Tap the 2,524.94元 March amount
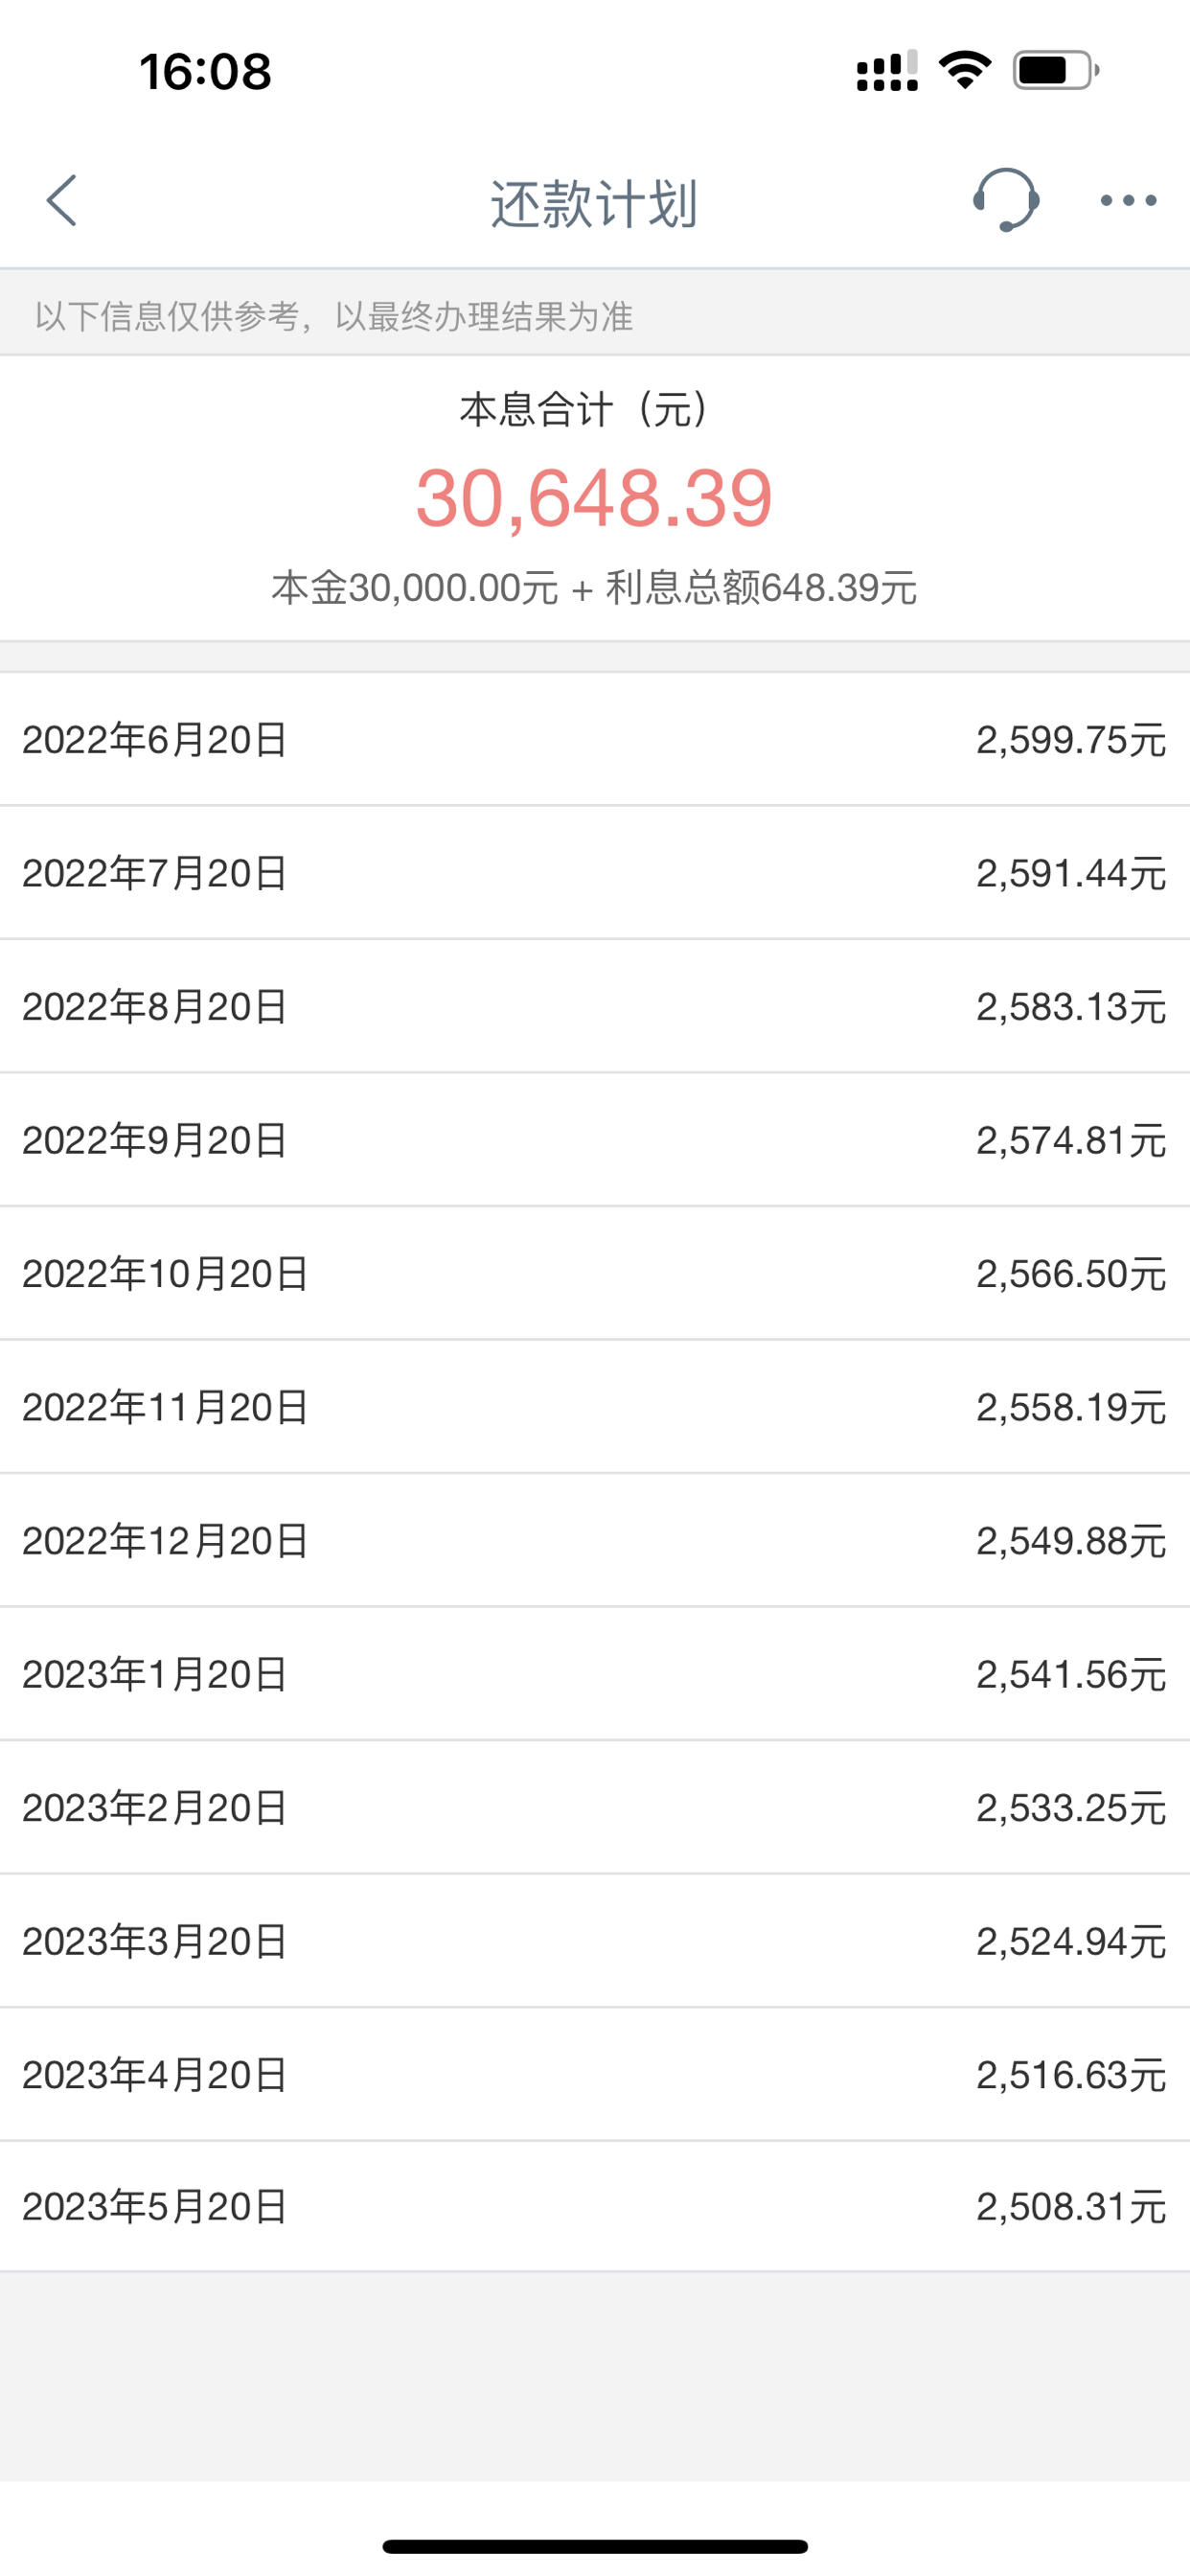The image size is (1190, 2576). [x=1071, y=1941]
